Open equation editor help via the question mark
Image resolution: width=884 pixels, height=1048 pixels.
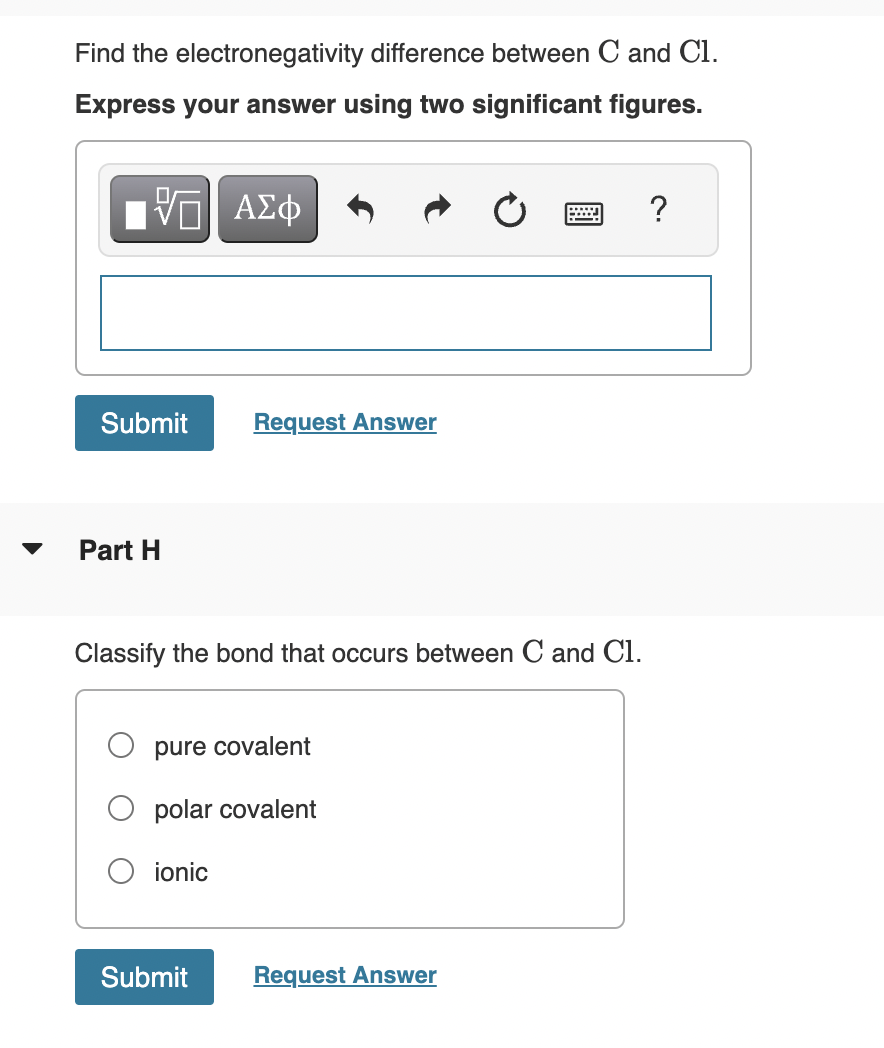pyautogui.click(x=658, y=211)
